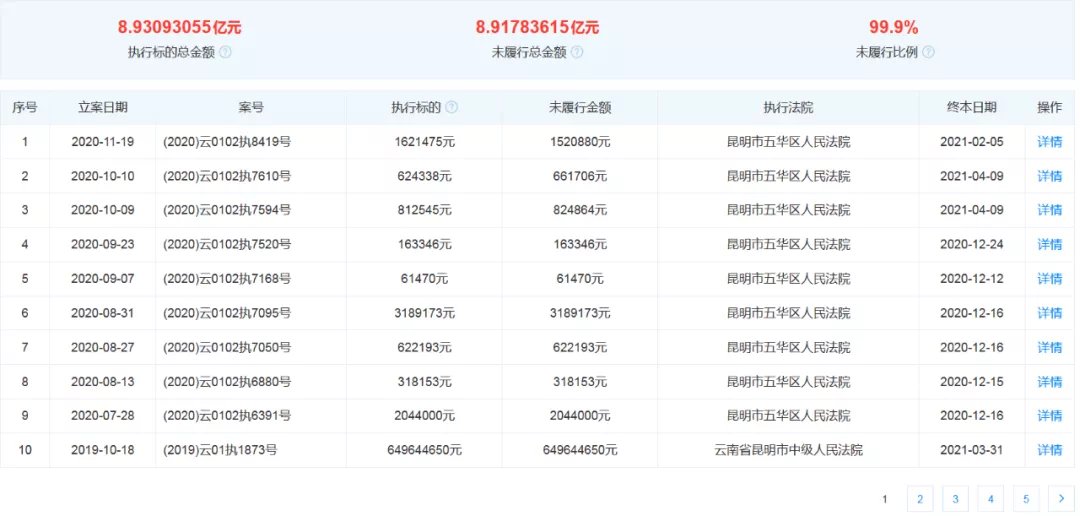Go to page 2
The width and height of the screenshot is (1080, 516).
coord(920,499)
